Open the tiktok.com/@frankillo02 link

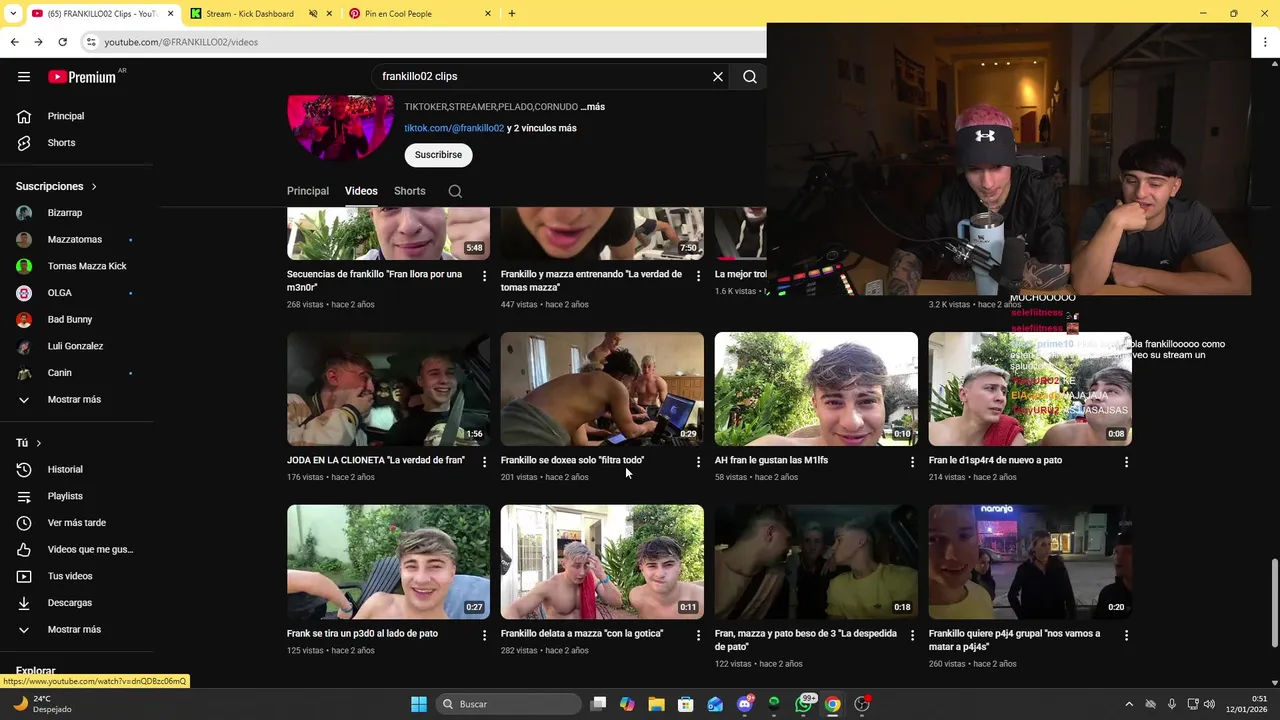click(x=454, y=128)
